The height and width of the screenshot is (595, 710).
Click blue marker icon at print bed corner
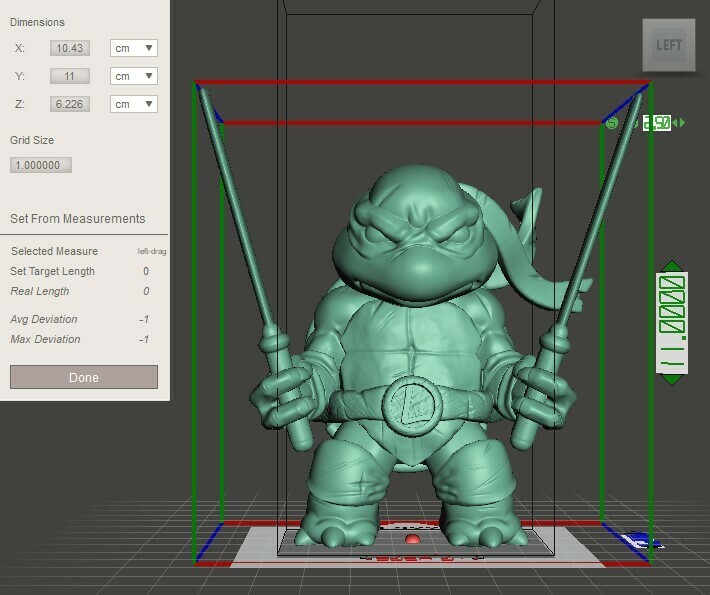click(x=638, y=541)
